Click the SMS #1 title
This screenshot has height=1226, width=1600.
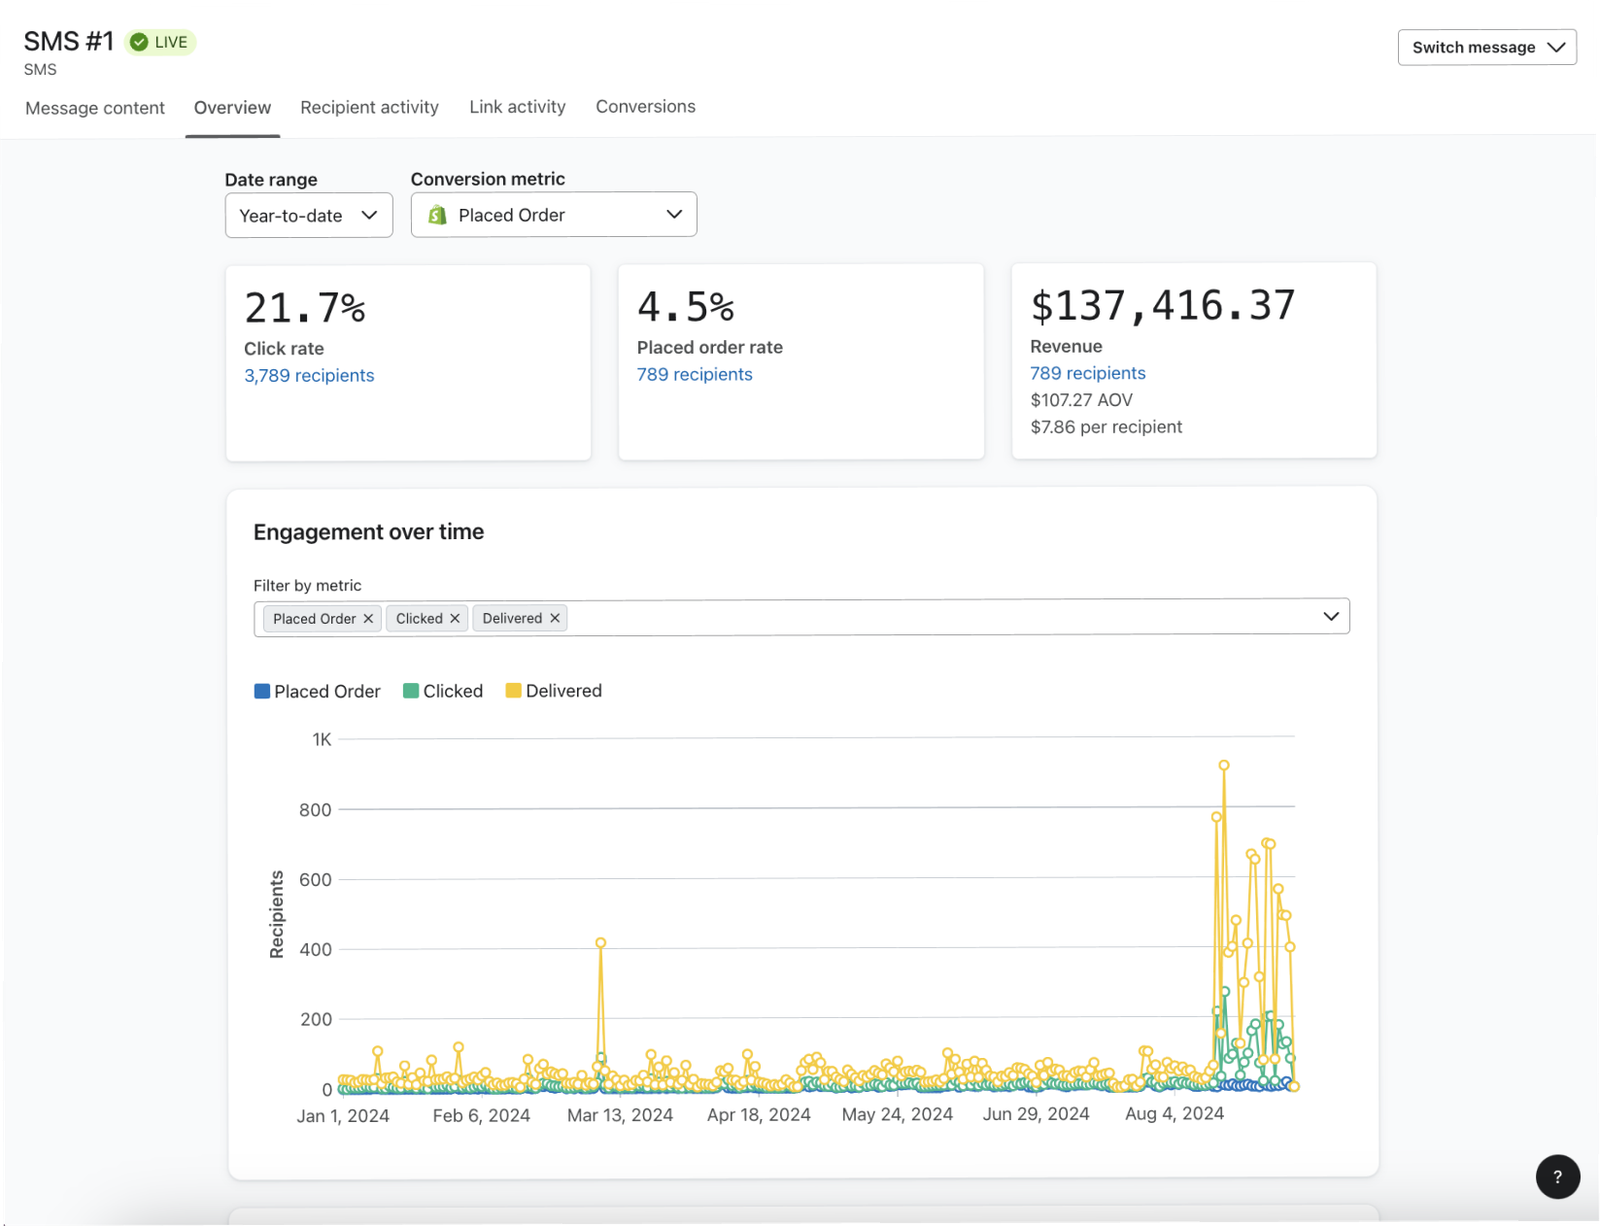[69, 41]
